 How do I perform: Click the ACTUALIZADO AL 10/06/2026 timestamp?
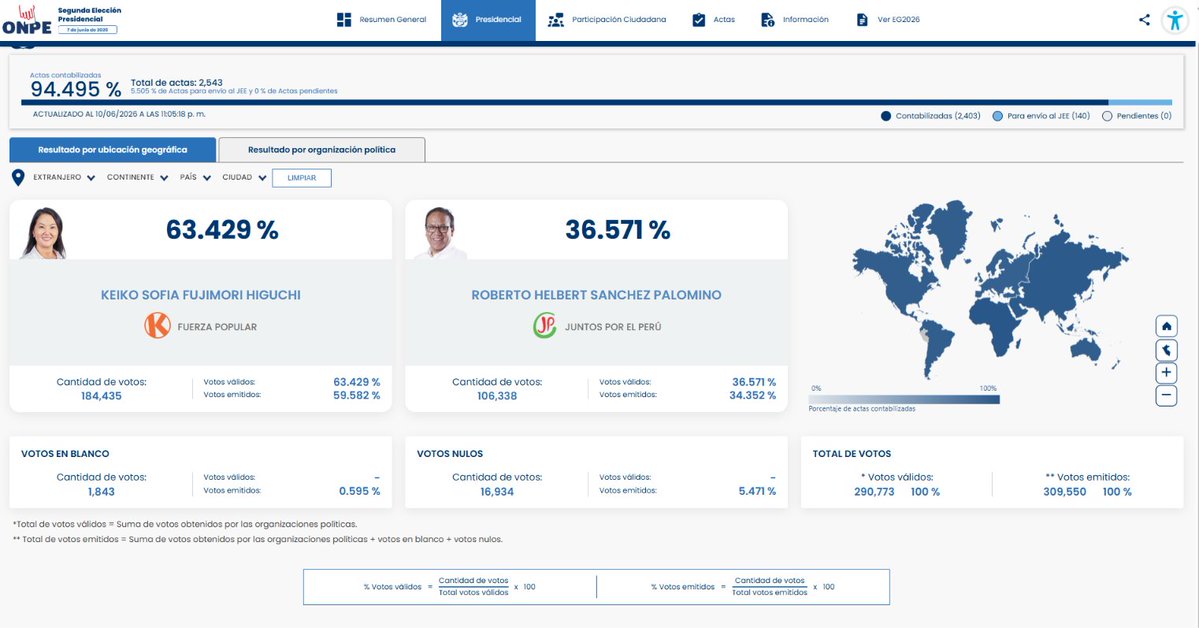[119, 114]
